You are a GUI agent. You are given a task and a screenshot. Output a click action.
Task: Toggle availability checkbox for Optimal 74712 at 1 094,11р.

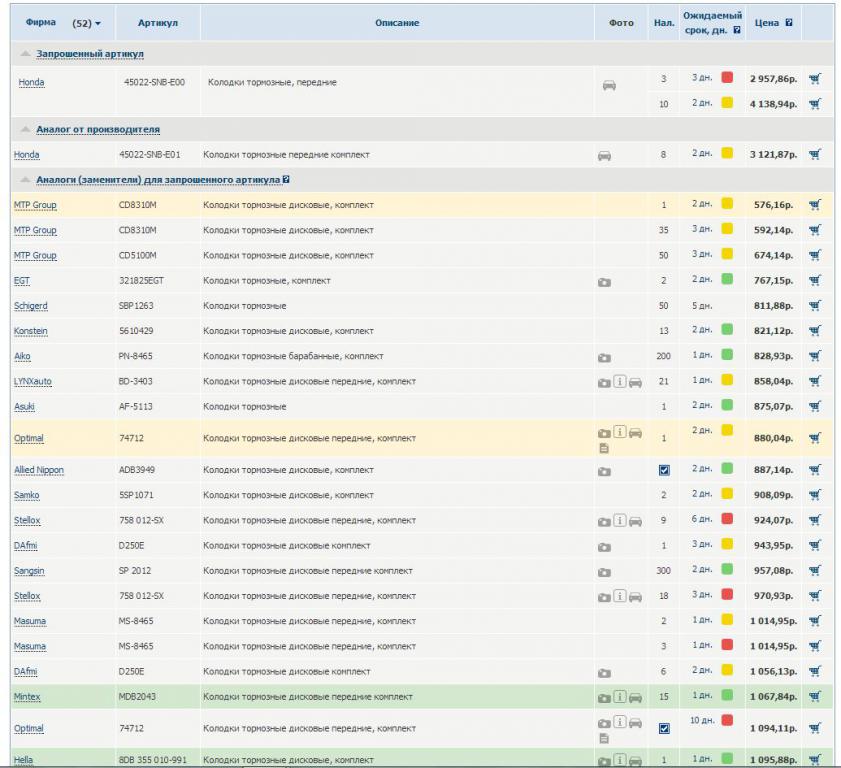point(663,728)
